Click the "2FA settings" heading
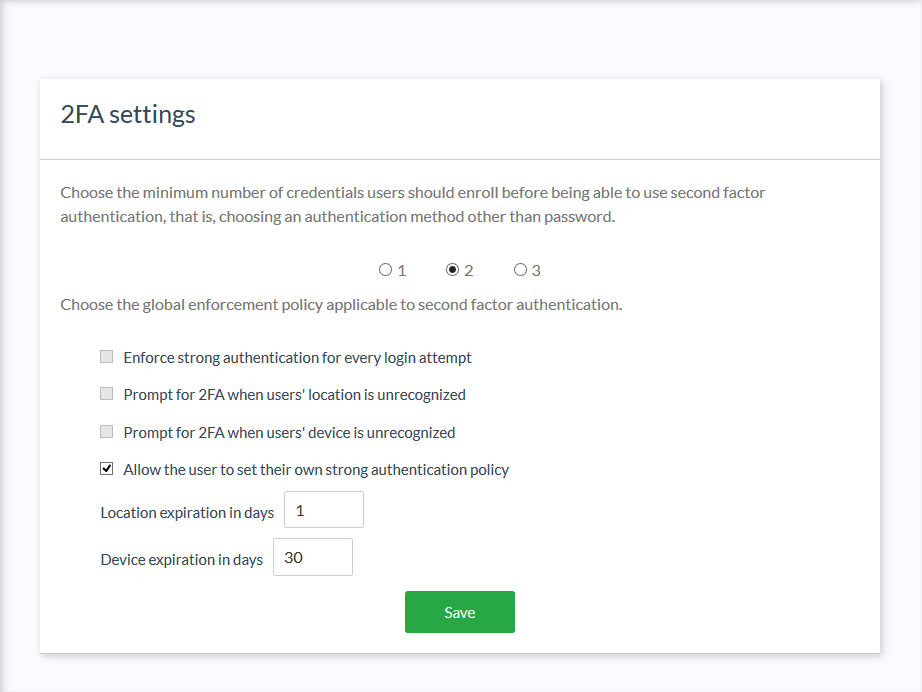The width and height of the screenshot is (922, 692). pyautogui.click(x=126, y=113)
